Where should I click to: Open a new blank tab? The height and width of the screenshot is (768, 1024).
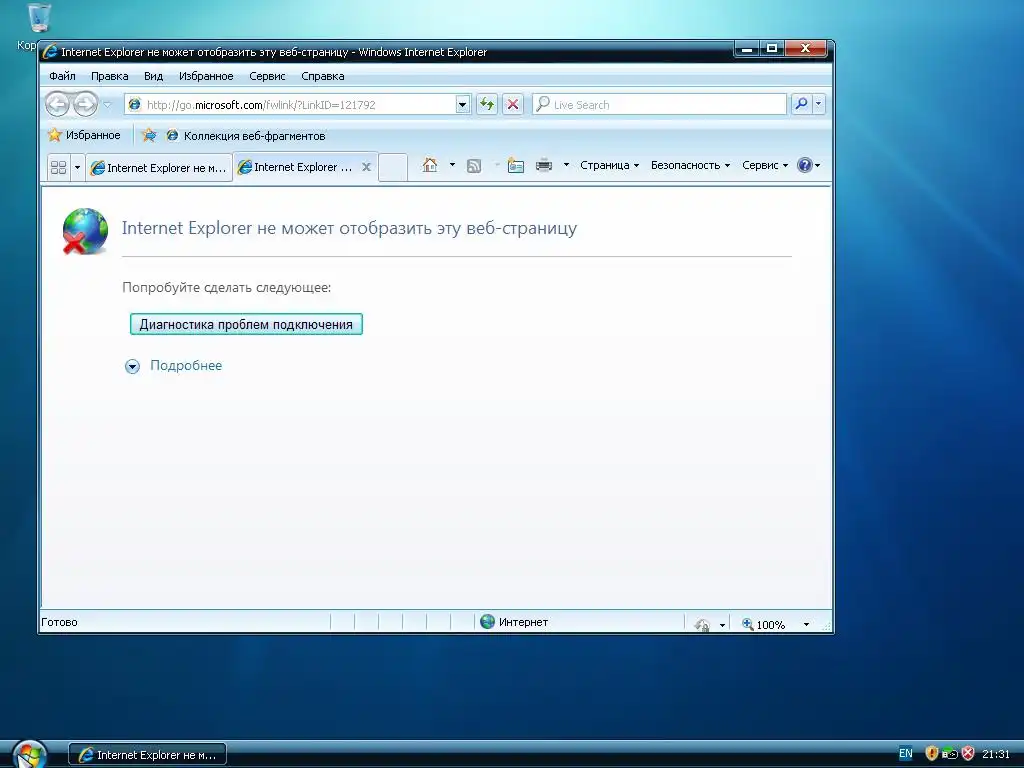tap(392, 167)
